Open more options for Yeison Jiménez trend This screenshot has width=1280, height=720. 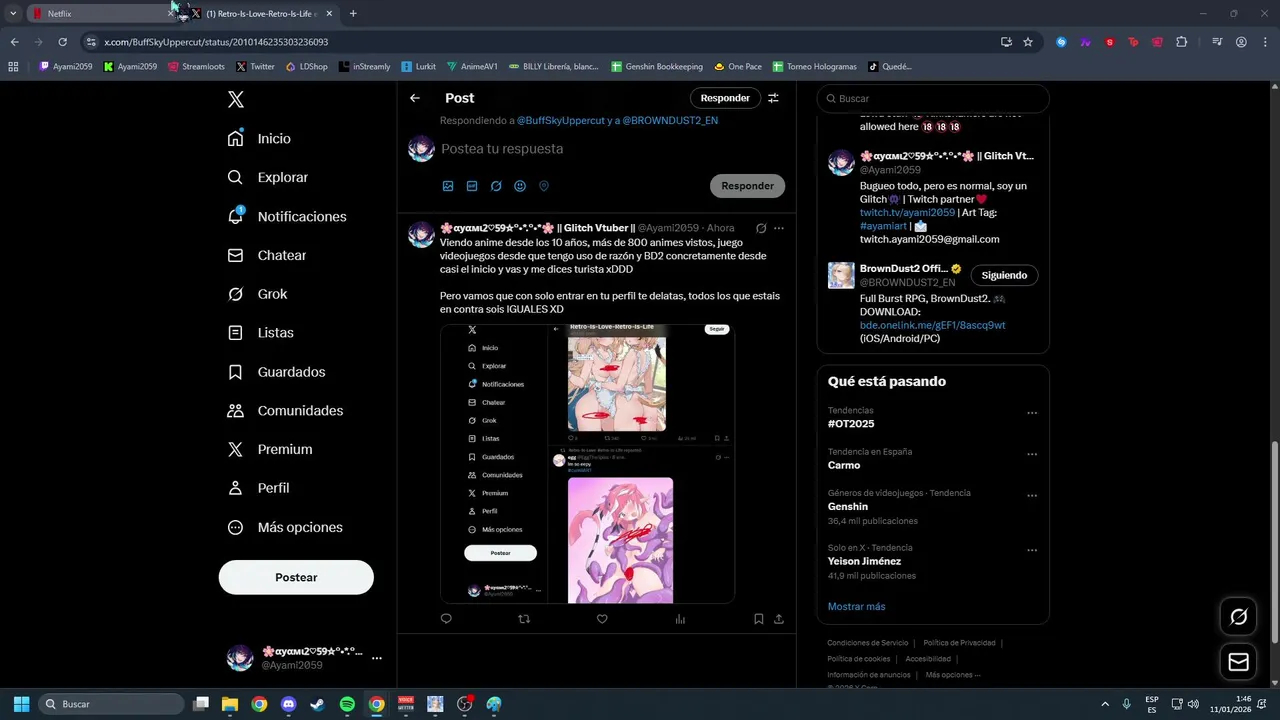point(1032,550)
